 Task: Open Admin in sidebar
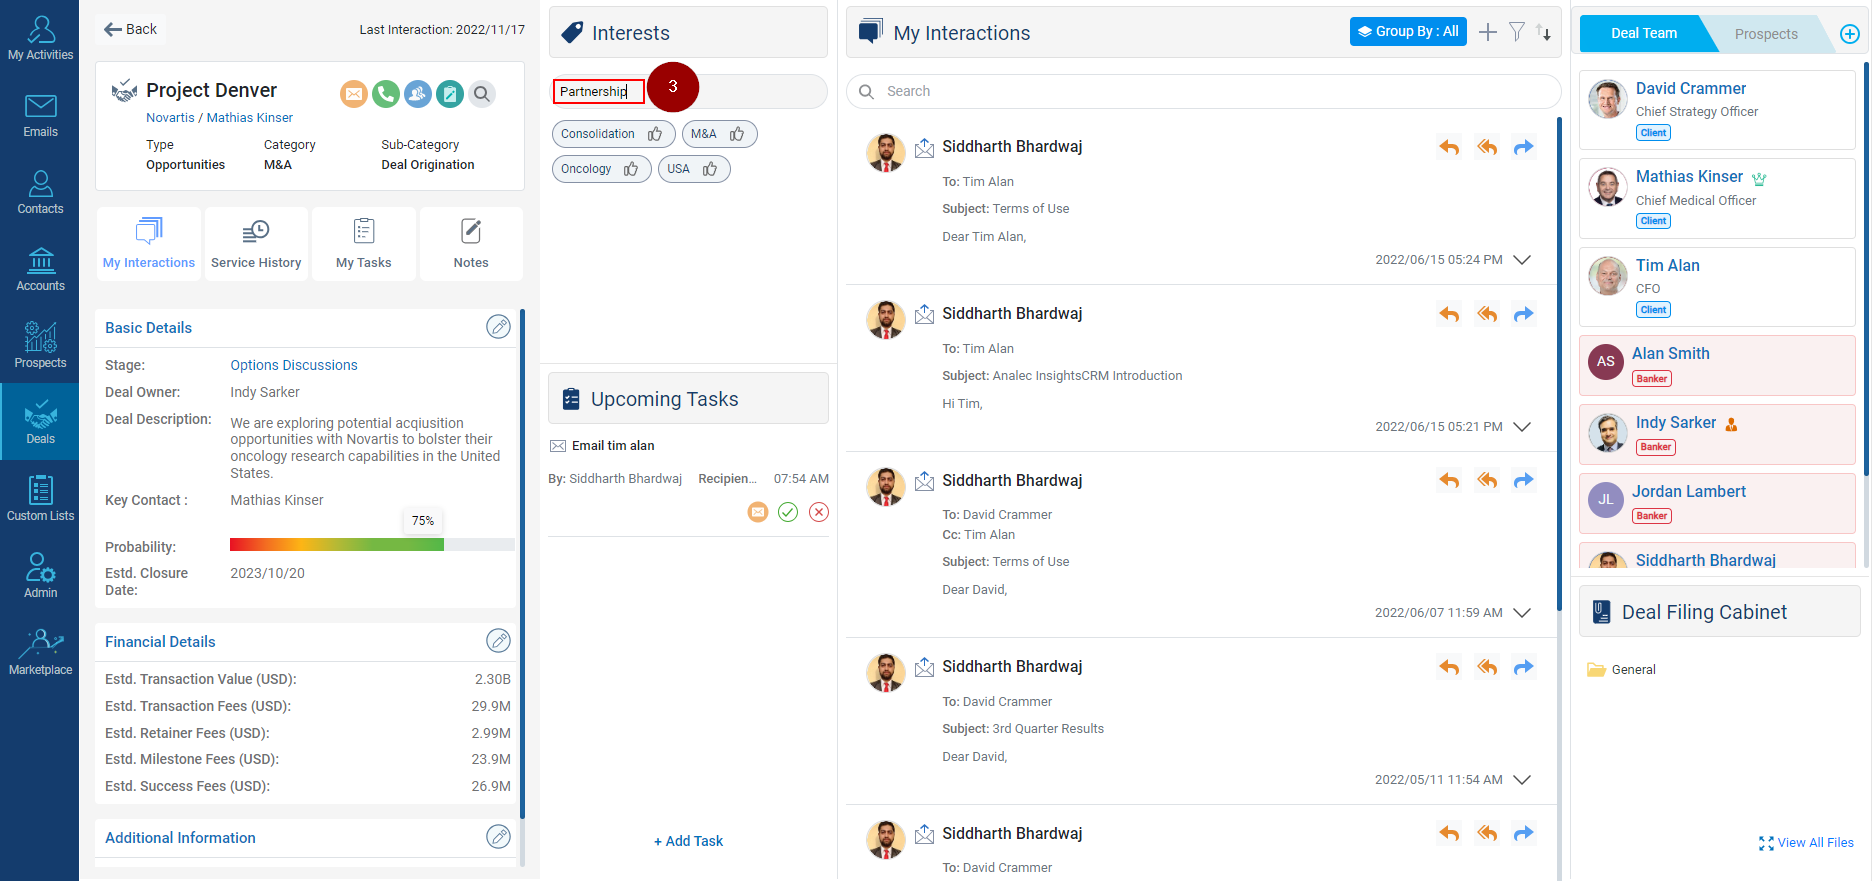(x=40, y=576)
